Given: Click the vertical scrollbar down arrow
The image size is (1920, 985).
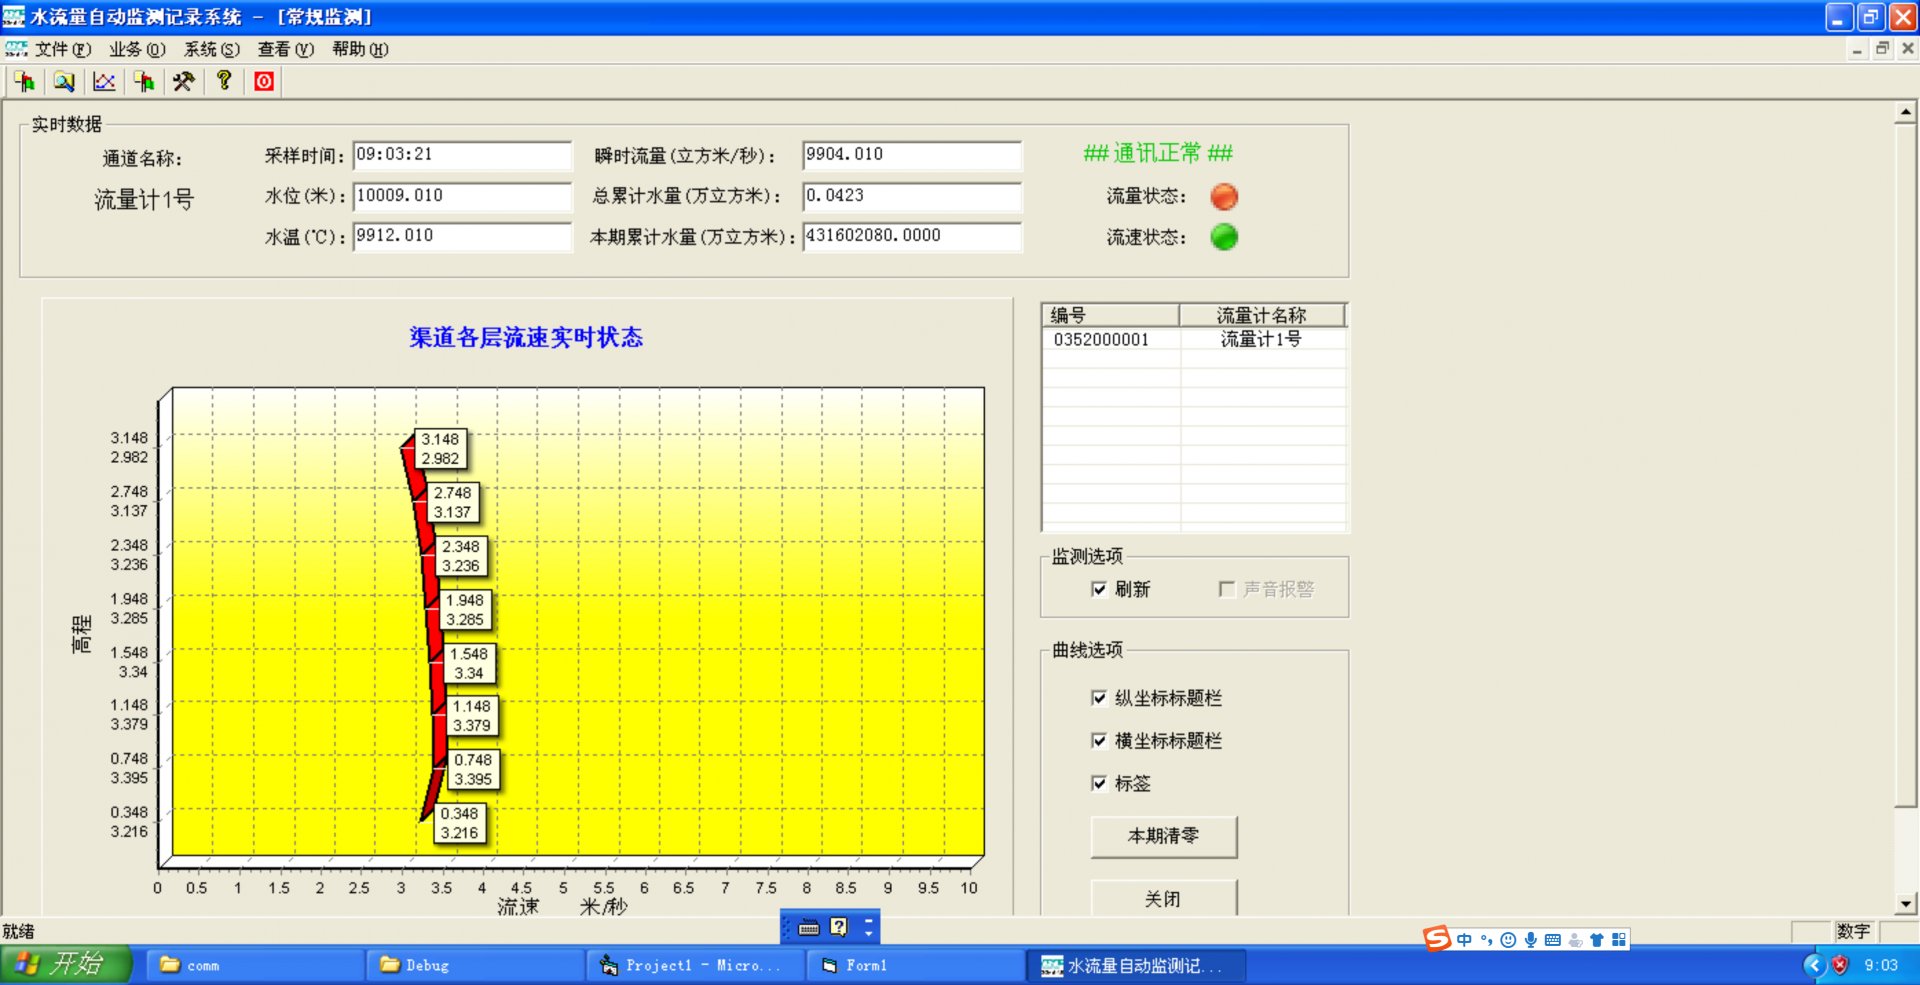Looking at the screenshot, I should coord(1906,904).
